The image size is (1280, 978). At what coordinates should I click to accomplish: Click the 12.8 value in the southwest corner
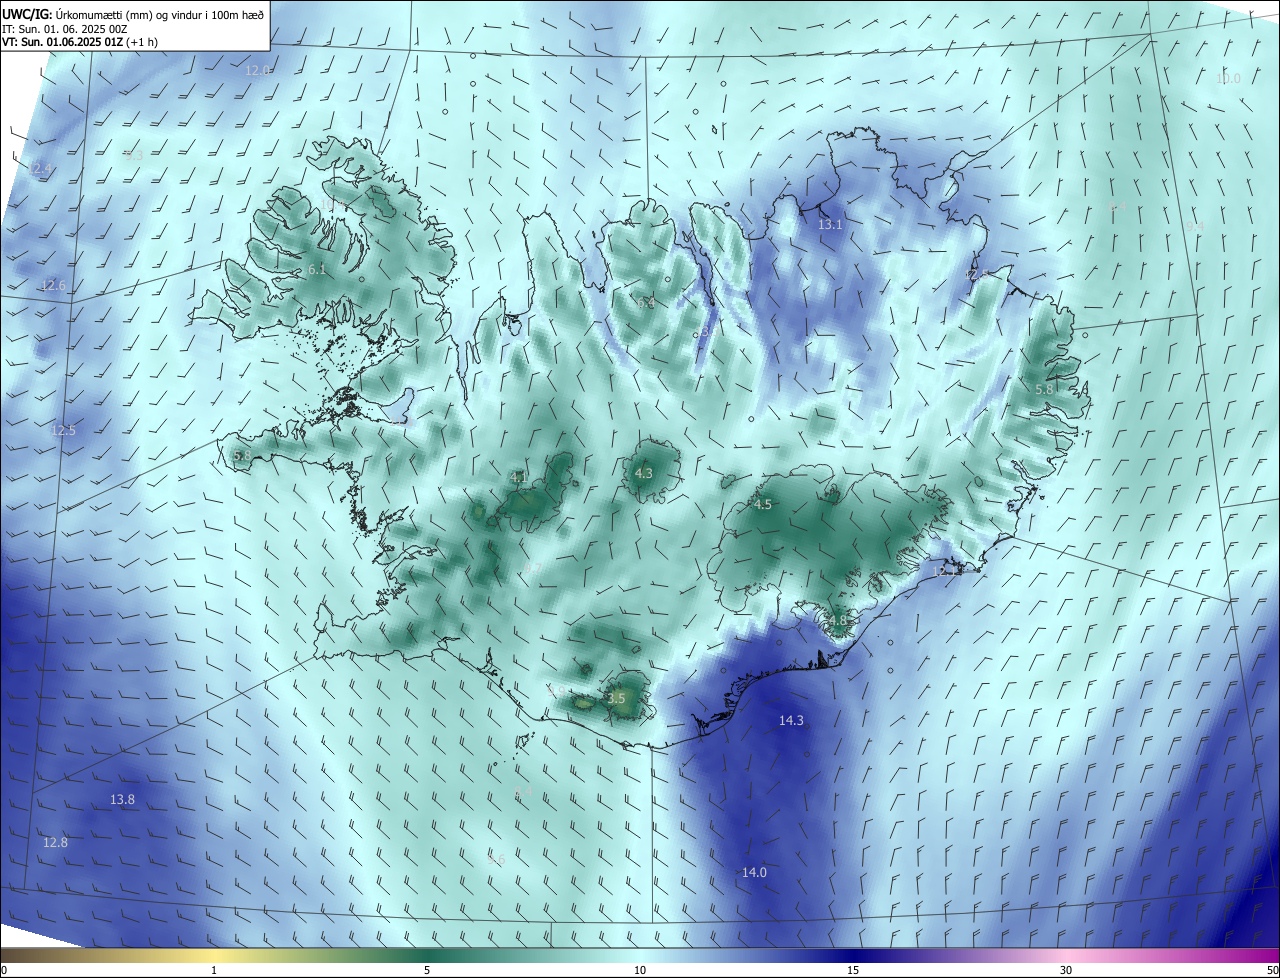tap(55, 842)
